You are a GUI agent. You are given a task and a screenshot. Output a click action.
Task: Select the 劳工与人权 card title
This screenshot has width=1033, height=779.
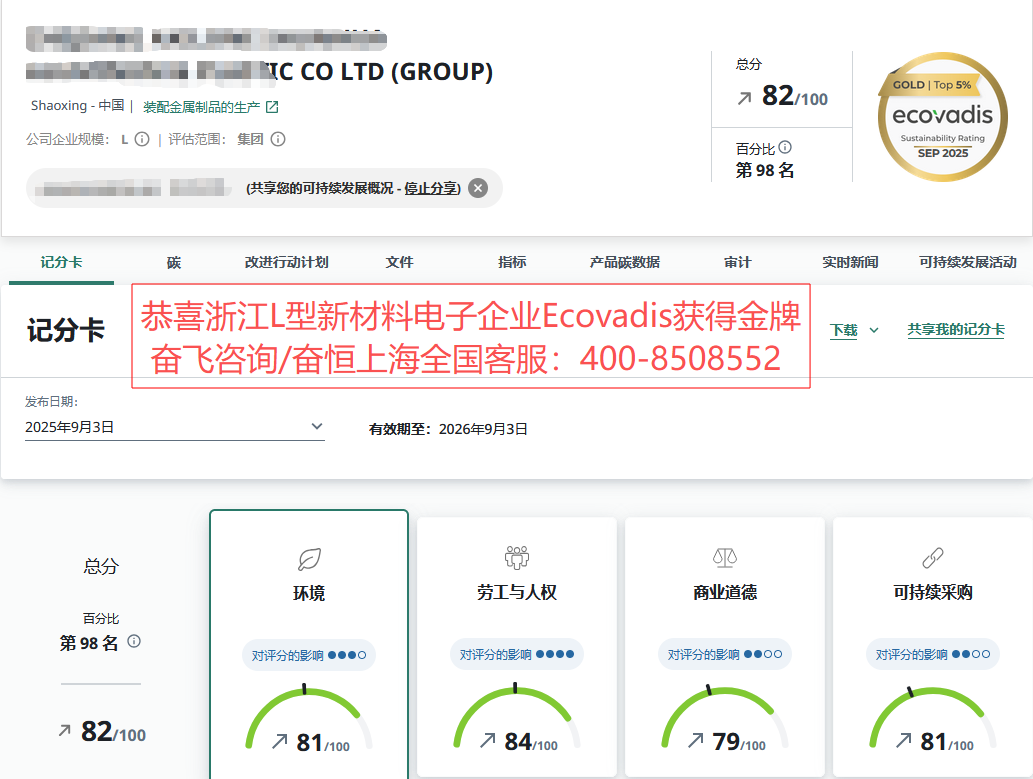[x=517, y=592]
